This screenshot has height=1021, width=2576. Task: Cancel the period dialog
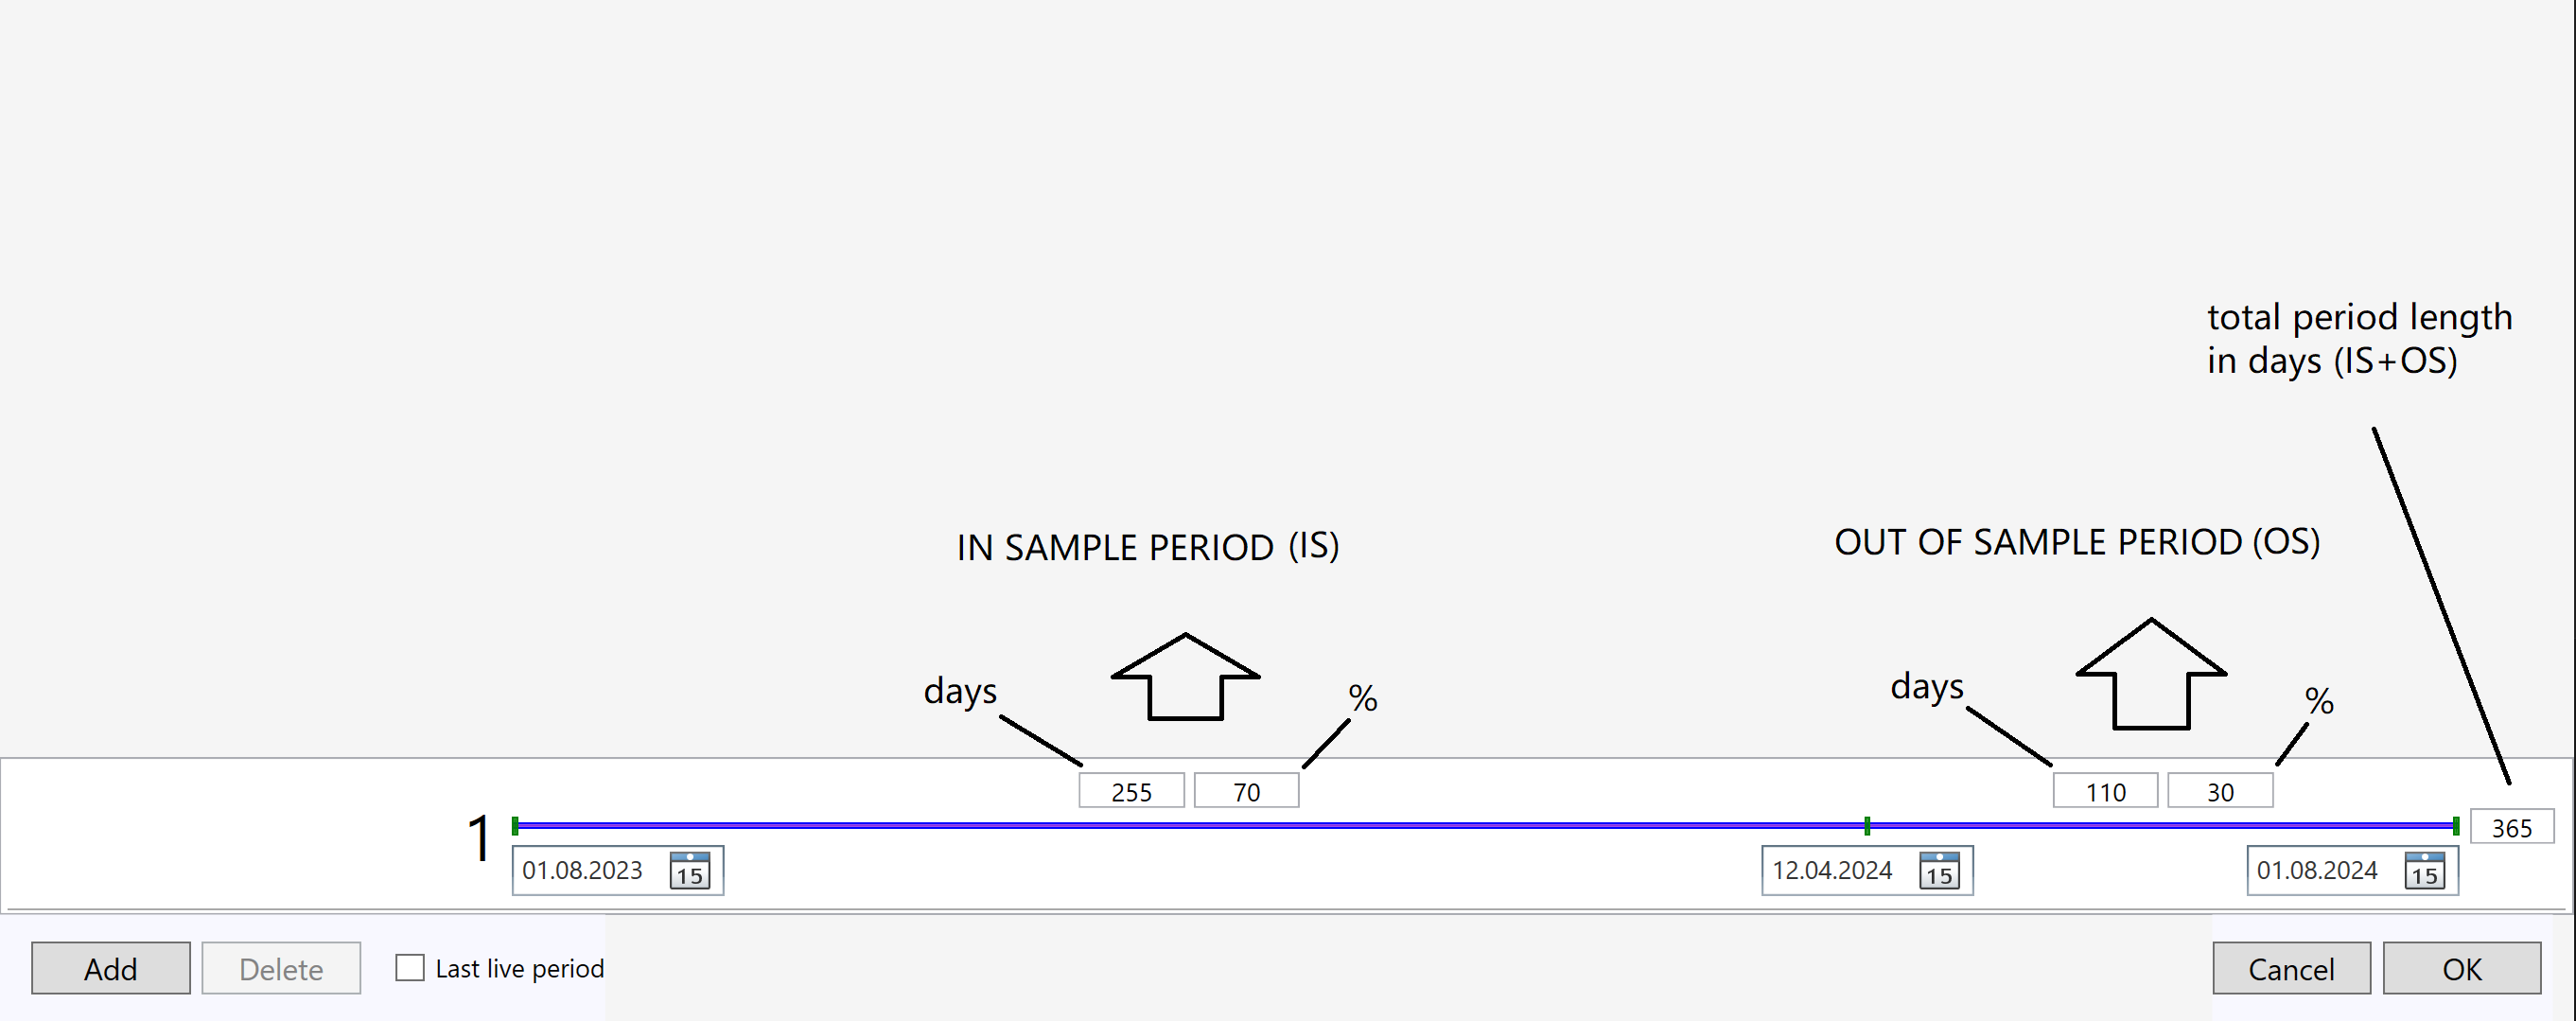click(2291, 968)
